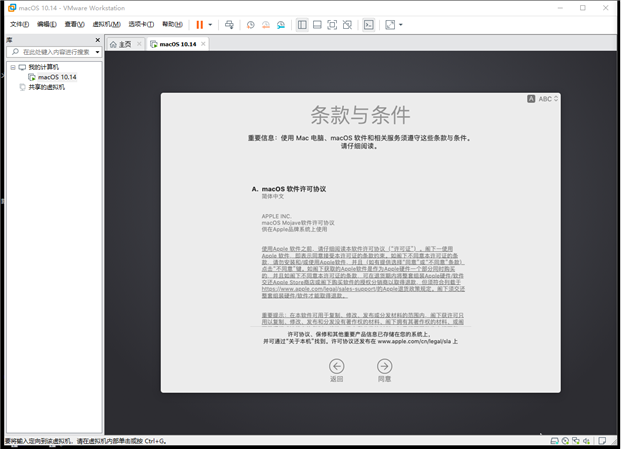Image resolution: width=621 pixels, height=449 pixels.
Task: Click the www.apple.com/cn/legal/sla text
Action: (414, 341)
